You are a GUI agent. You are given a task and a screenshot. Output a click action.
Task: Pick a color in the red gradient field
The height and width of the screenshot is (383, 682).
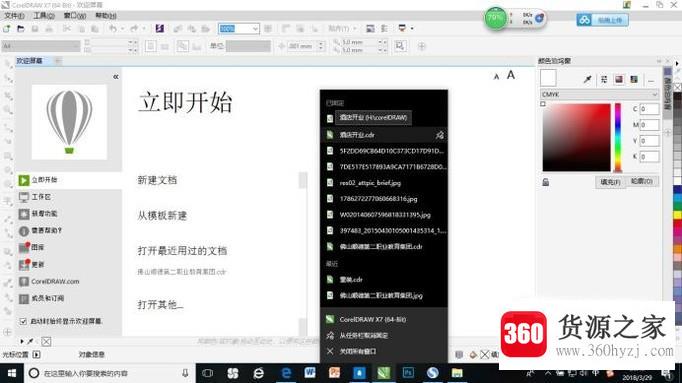point(576,137)
